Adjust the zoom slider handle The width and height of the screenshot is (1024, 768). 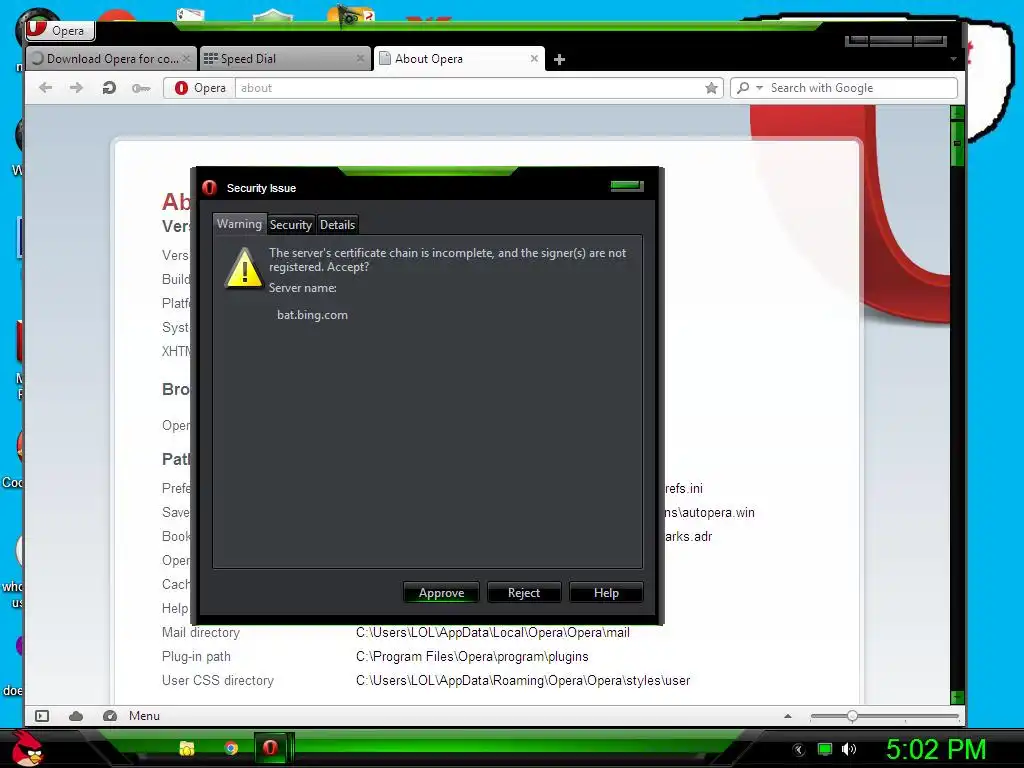click(x=852, y=716)
